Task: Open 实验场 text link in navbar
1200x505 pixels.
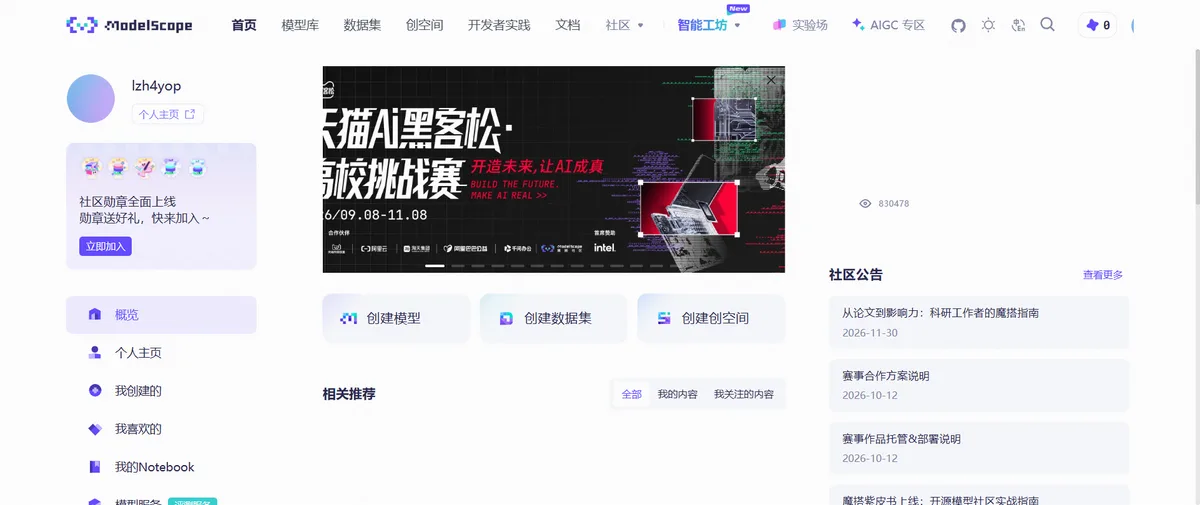Action: (x=810, y=25)
